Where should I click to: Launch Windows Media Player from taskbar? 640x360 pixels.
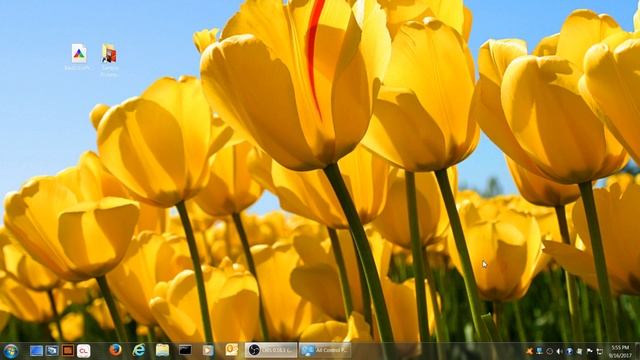(208, 350)
